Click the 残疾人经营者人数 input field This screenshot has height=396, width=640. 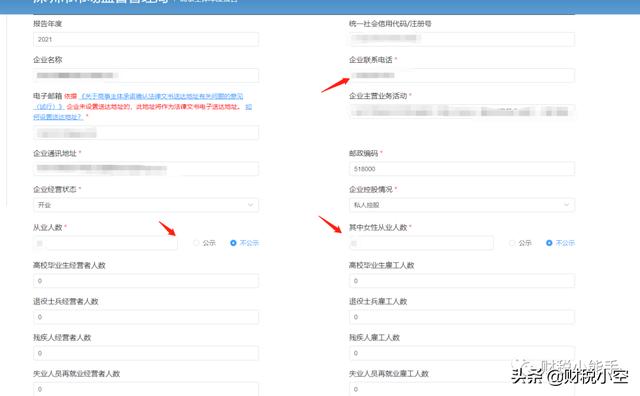click(x=146, y=353)
